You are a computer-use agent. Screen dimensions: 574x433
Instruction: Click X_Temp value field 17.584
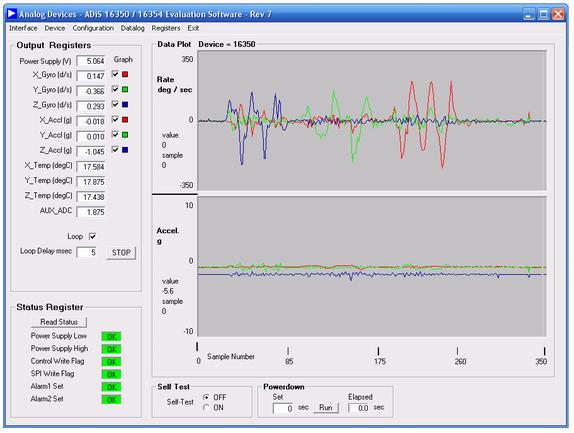pyautogui.click(x=91, y=167)
